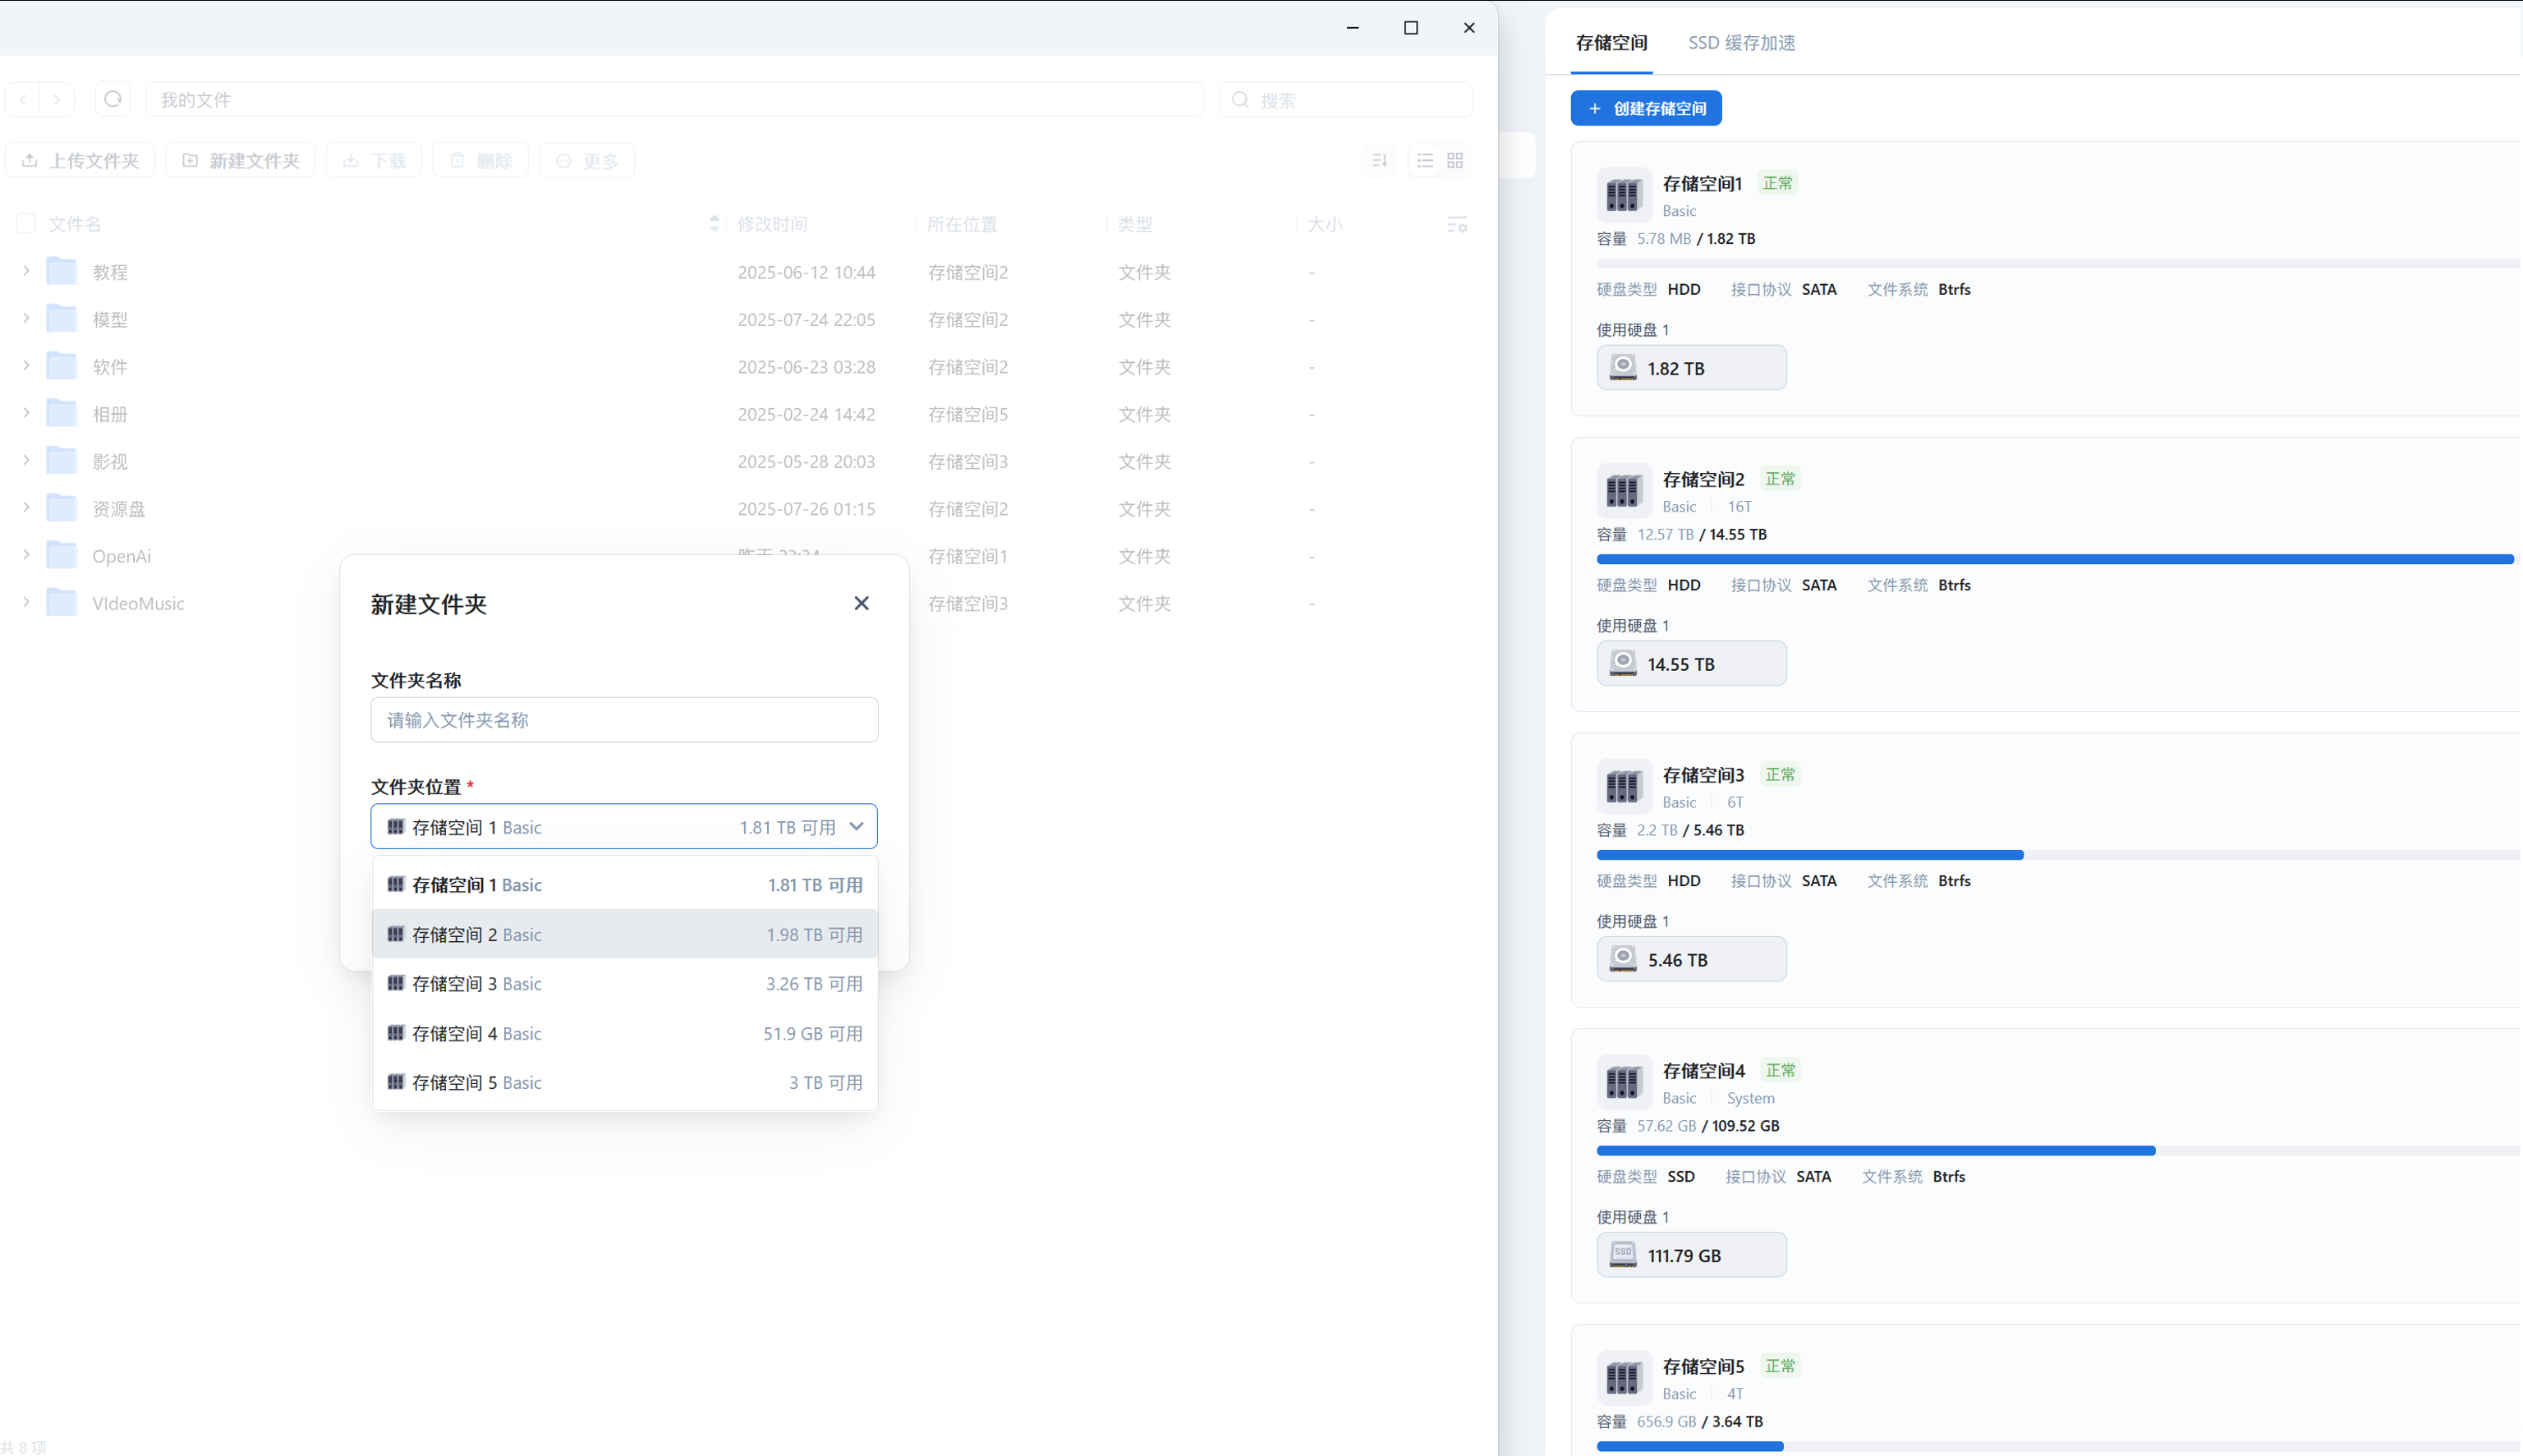Switch to list view icon
Screen dimensions: 2523x1456
click(1425, 161)
